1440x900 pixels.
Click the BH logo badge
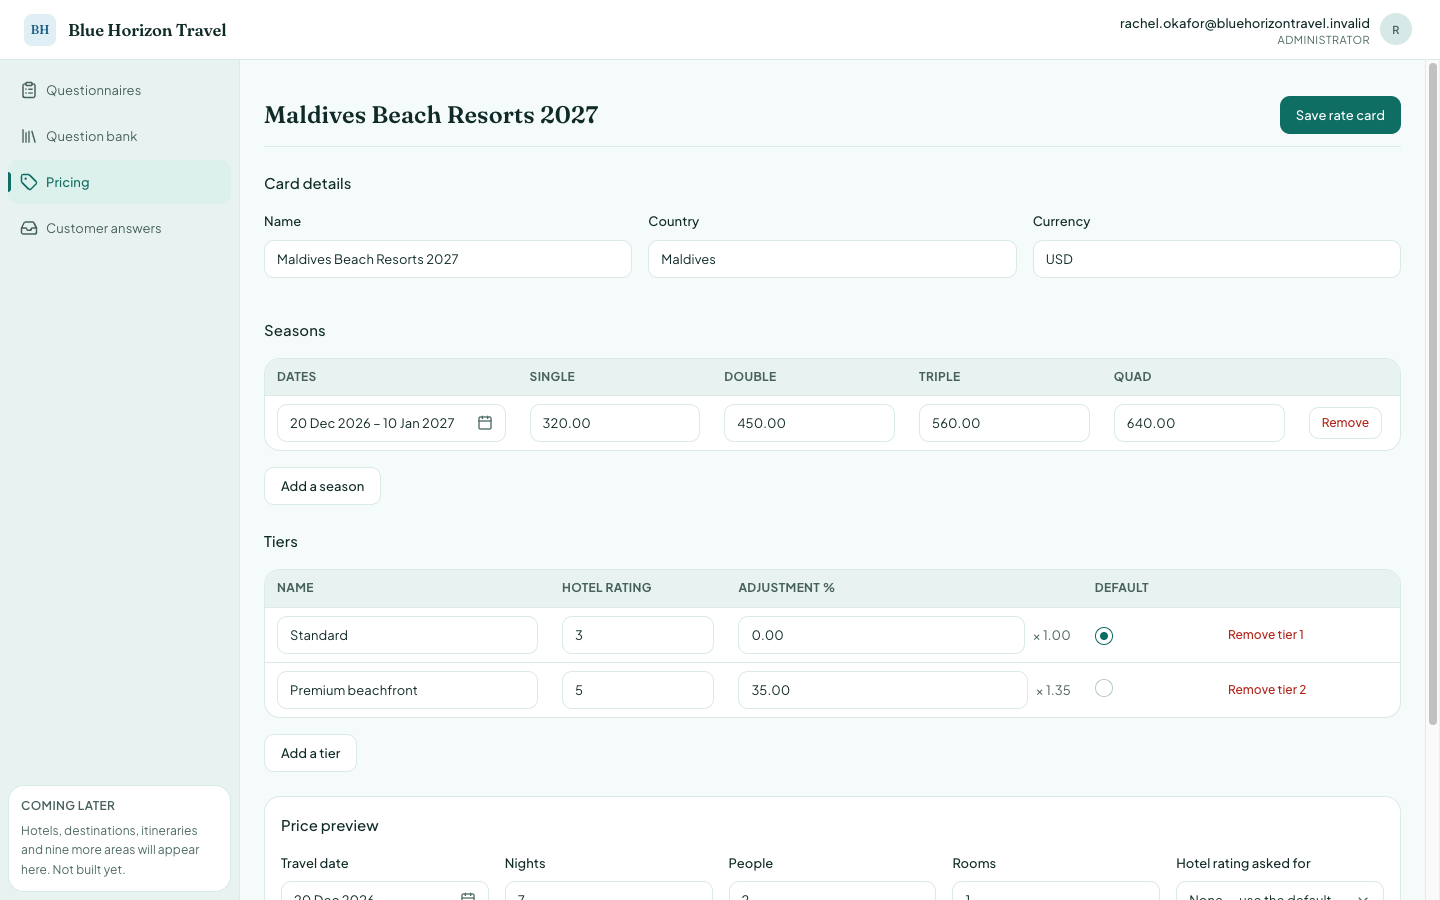pyautogui.click(x=40, y=30)
